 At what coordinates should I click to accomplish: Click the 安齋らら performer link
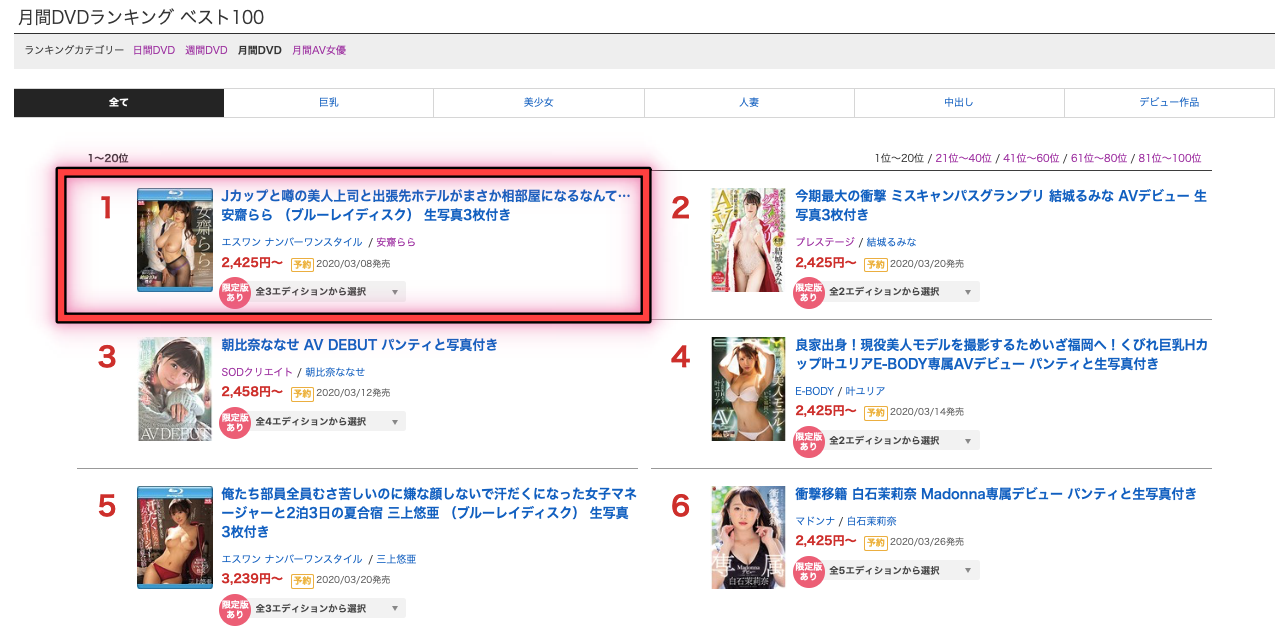tap(396, 242)
